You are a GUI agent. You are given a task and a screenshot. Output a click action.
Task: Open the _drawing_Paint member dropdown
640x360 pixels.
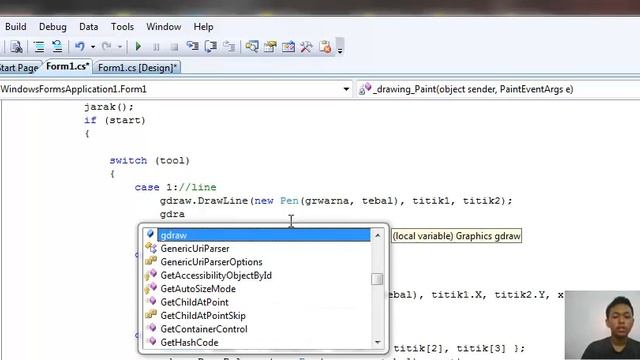[498, 89]
